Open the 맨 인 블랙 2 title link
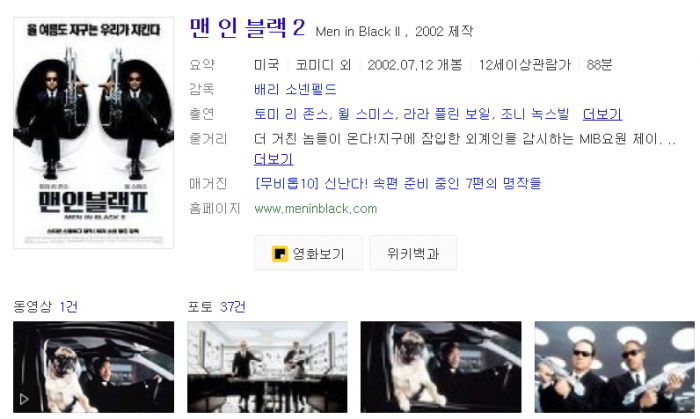Image resolution: width=700 pixels, height=419 pixels. [x=247, y=28]
